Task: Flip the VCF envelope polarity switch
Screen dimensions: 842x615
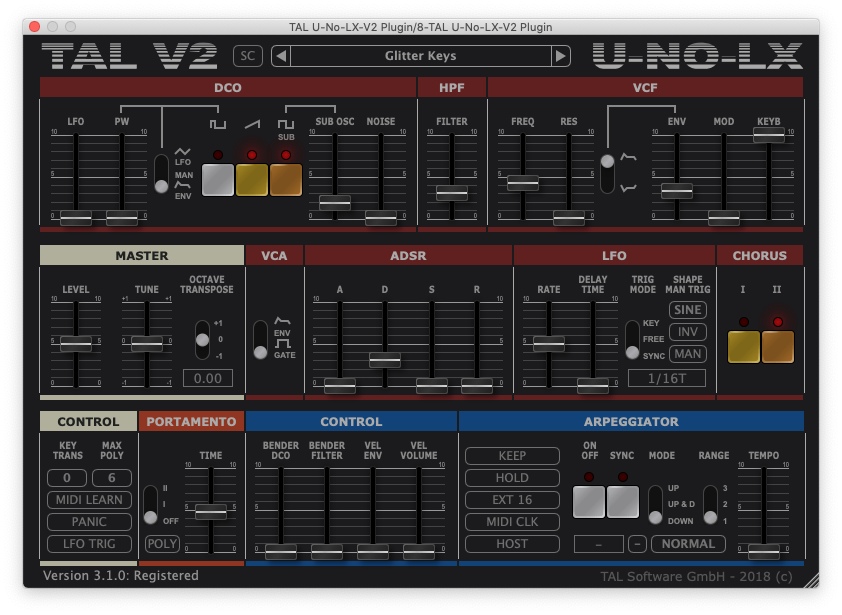Action: point(607,173)
